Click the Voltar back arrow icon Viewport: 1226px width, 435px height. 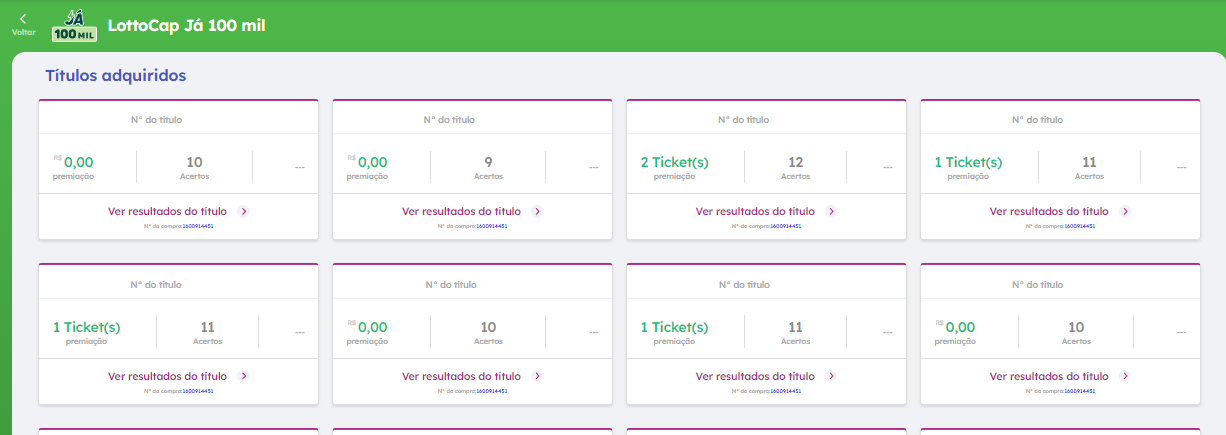tap(23, 19)
